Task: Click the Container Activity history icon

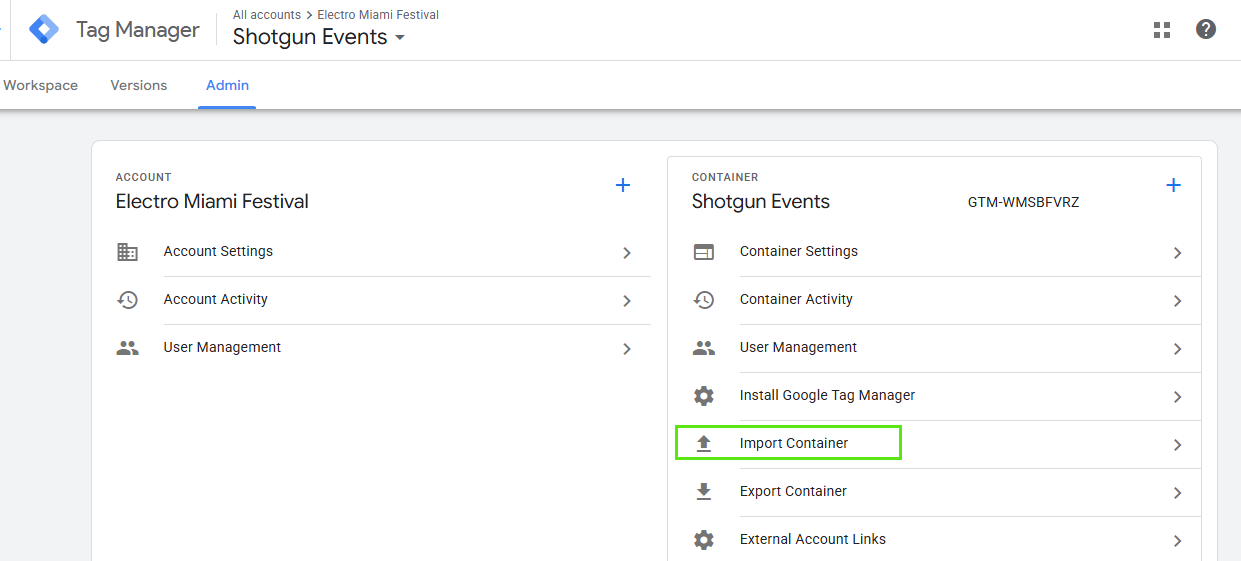Action: (x=704, y=300)
